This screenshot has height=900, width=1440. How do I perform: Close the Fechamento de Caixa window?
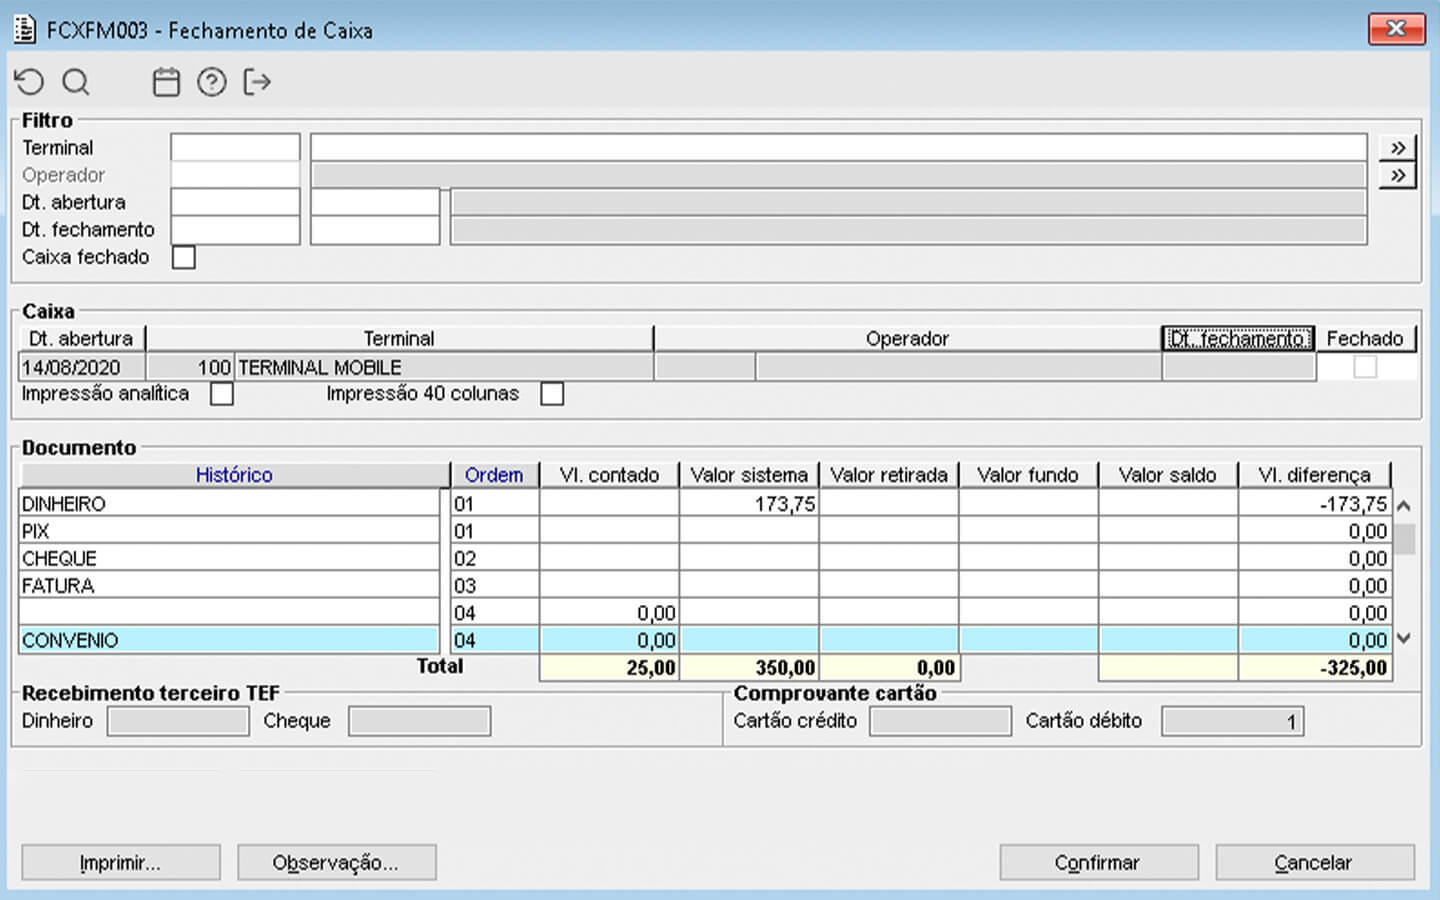[1396, 29]
